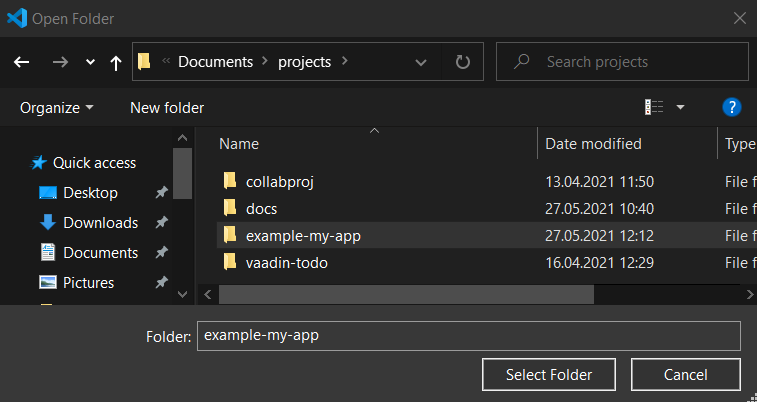Close the Open Folder dialog

click(x=740, y=18)
